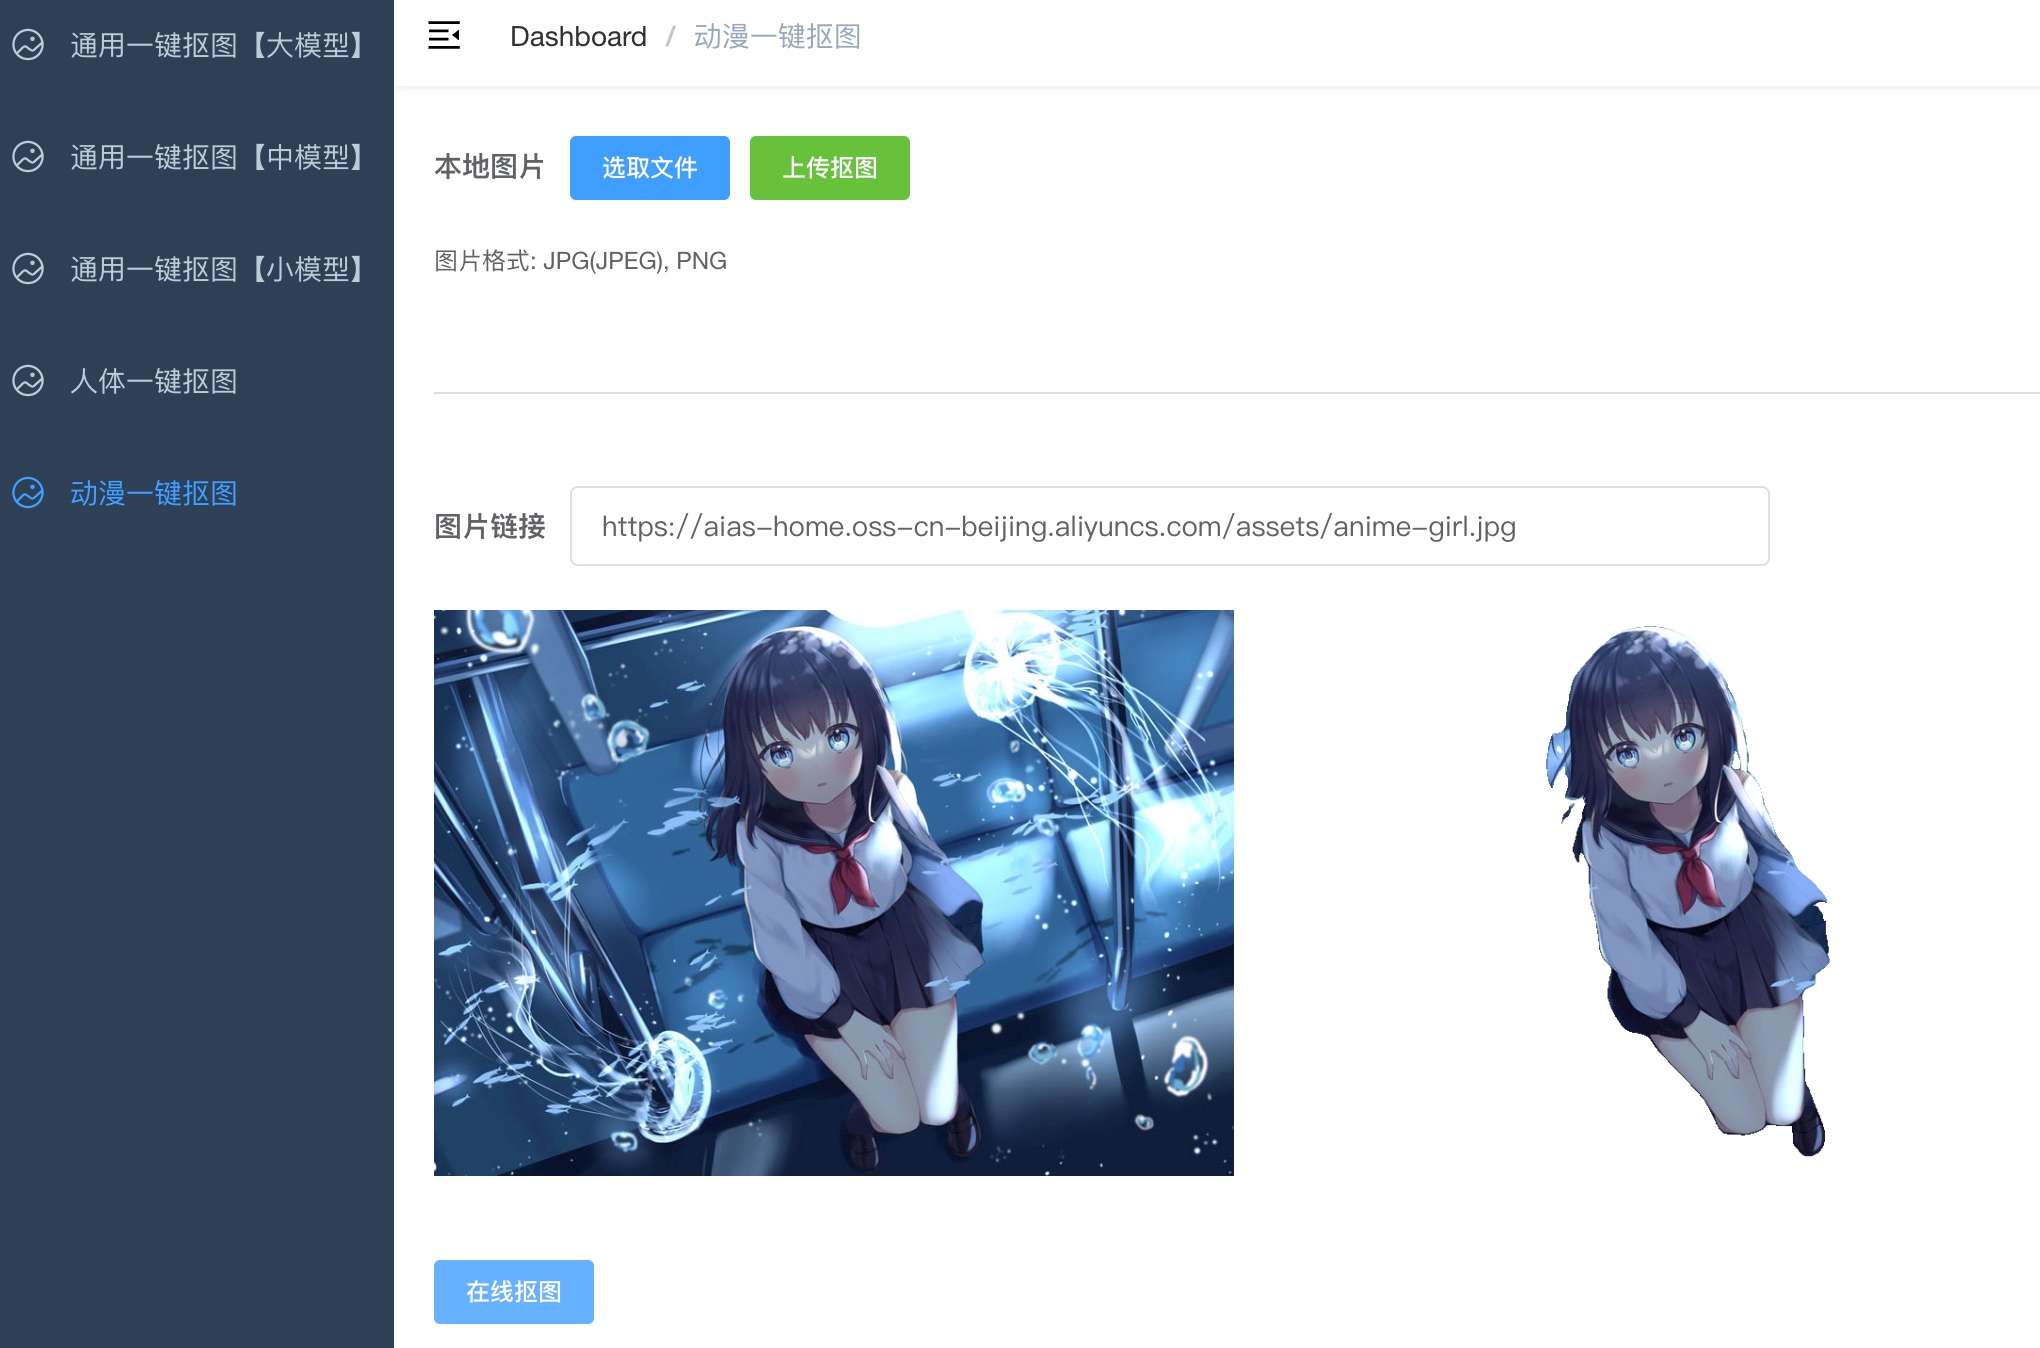Click the anime-girl.jpg URL text to edit
The image size is (2040, 1348).
[1058, 525]
